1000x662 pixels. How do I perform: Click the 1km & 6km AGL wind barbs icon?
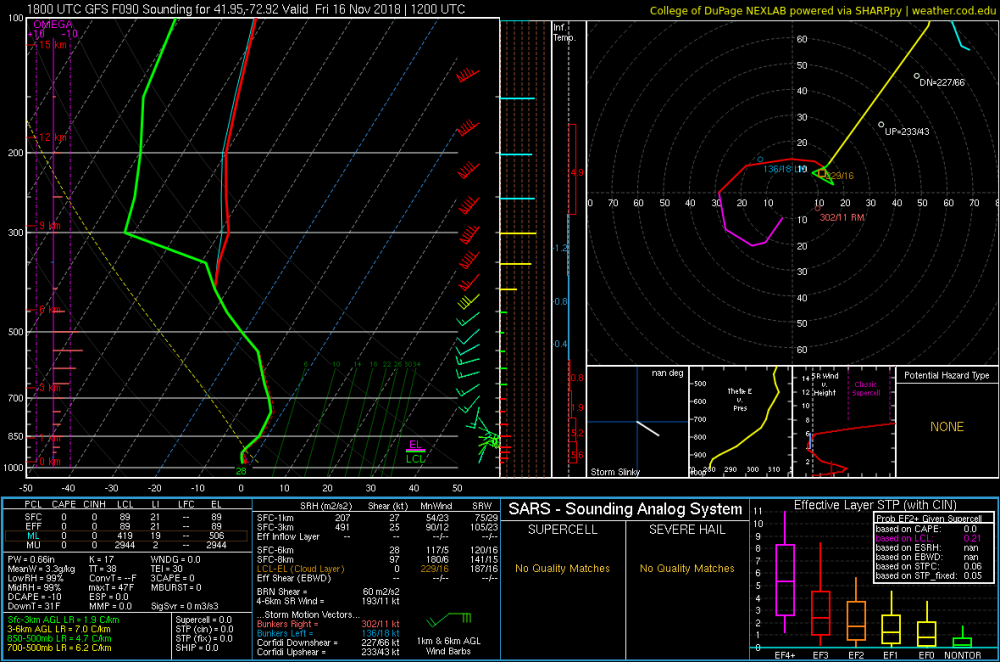pyautogui.click(x=448, y=619)
